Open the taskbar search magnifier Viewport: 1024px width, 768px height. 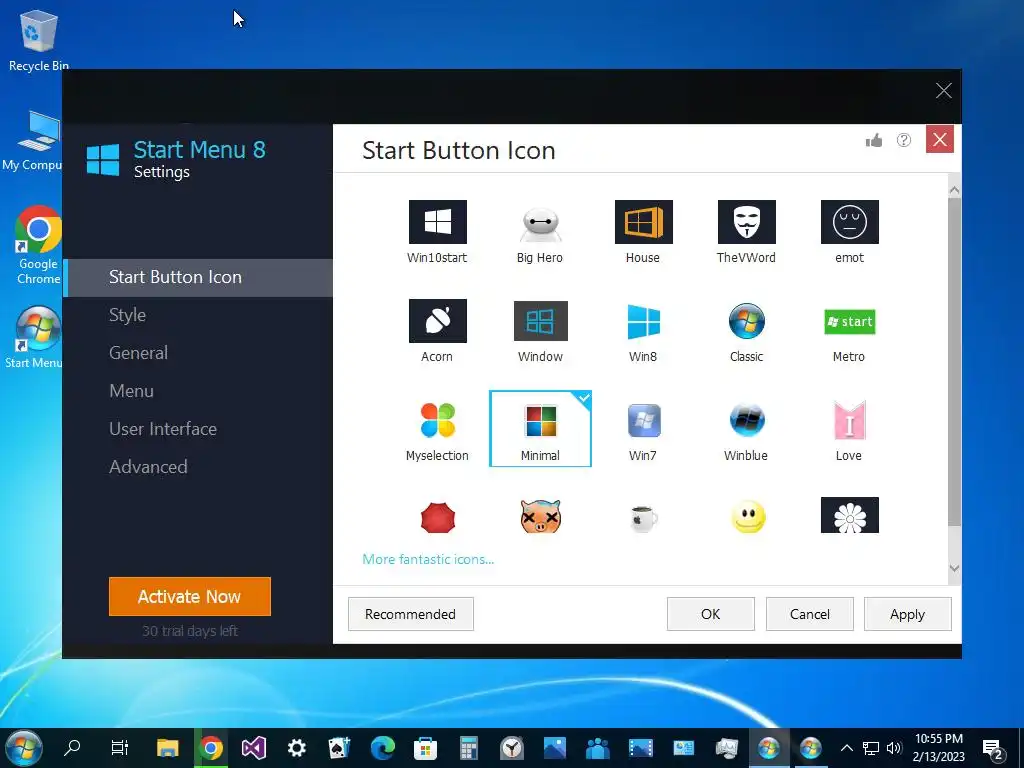[72, 747]
